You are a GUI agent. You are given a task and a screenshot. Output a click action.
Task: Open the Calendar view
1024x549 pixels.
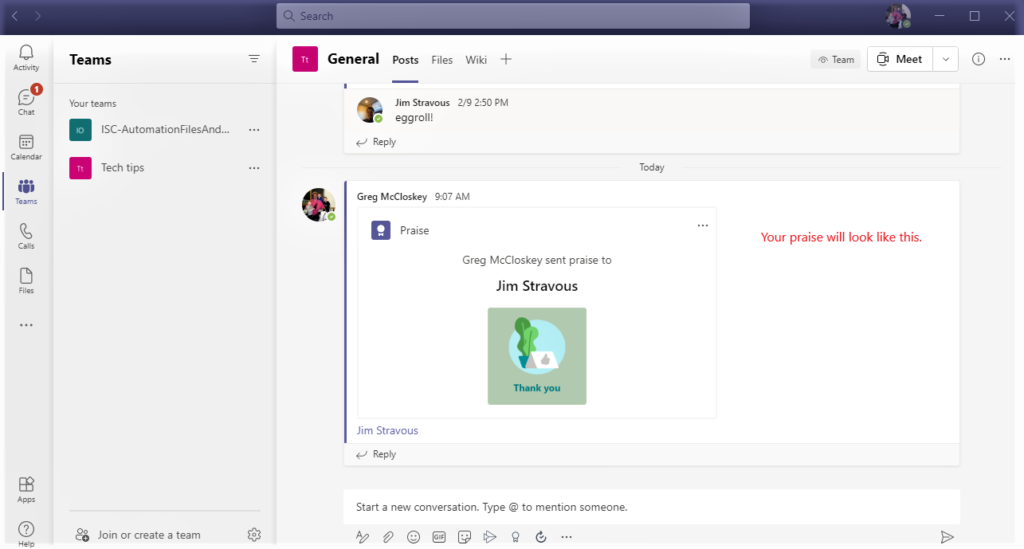(x=26, y=147)
